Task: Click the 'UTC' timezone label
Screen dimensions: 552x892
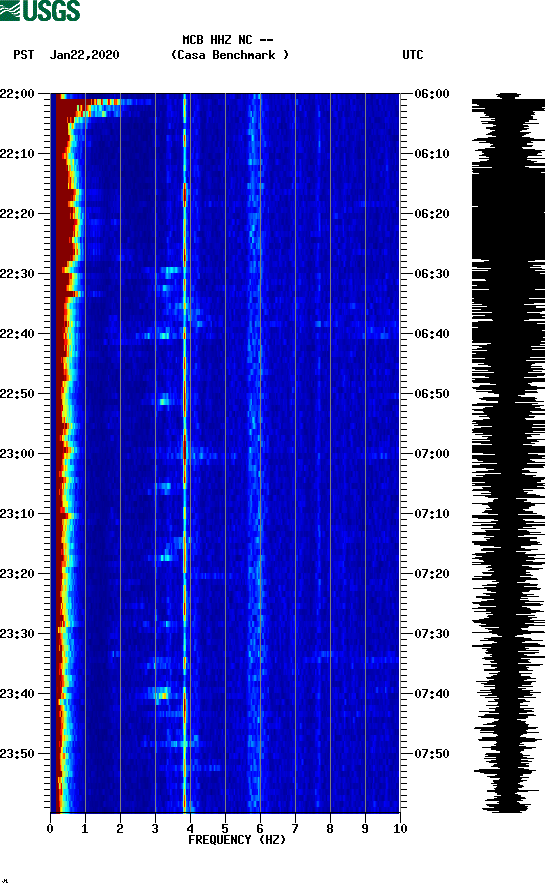Action: coord(413,55)
